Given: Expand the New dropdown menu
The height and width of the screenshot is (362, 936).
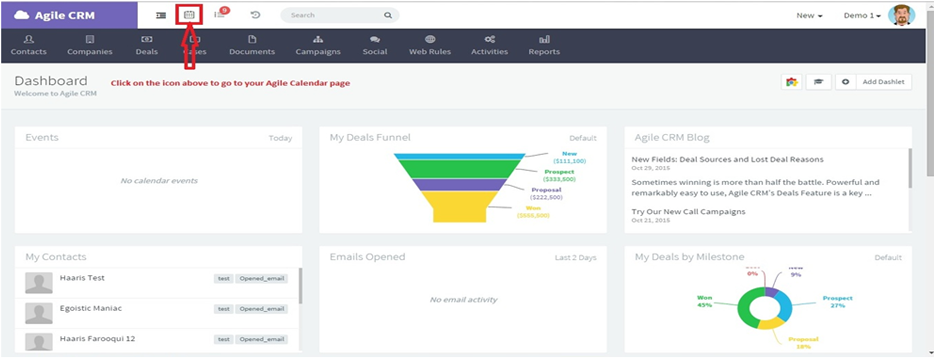Looking at the screenshot, I should point(809,16).
